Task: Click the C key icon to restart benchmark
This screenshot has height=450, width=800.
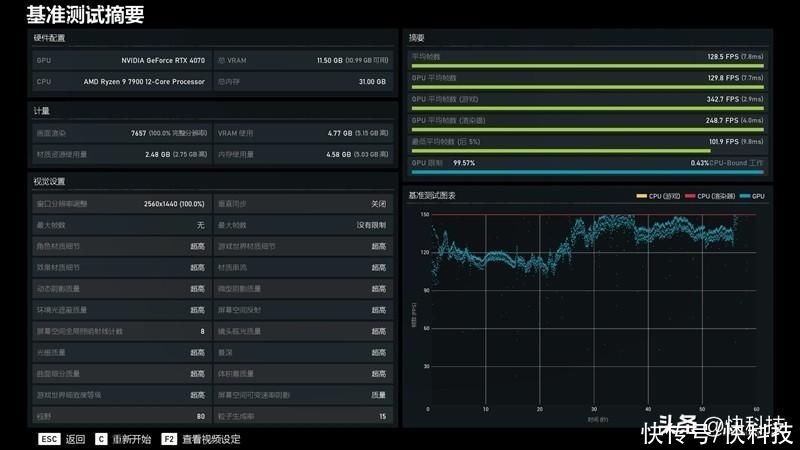Action: click(x=101, y=439)
